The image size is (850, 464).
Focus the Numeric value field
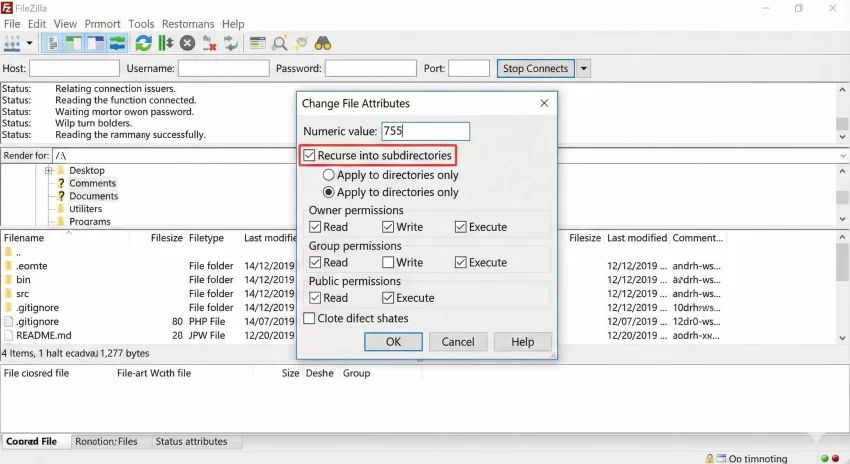426,131
